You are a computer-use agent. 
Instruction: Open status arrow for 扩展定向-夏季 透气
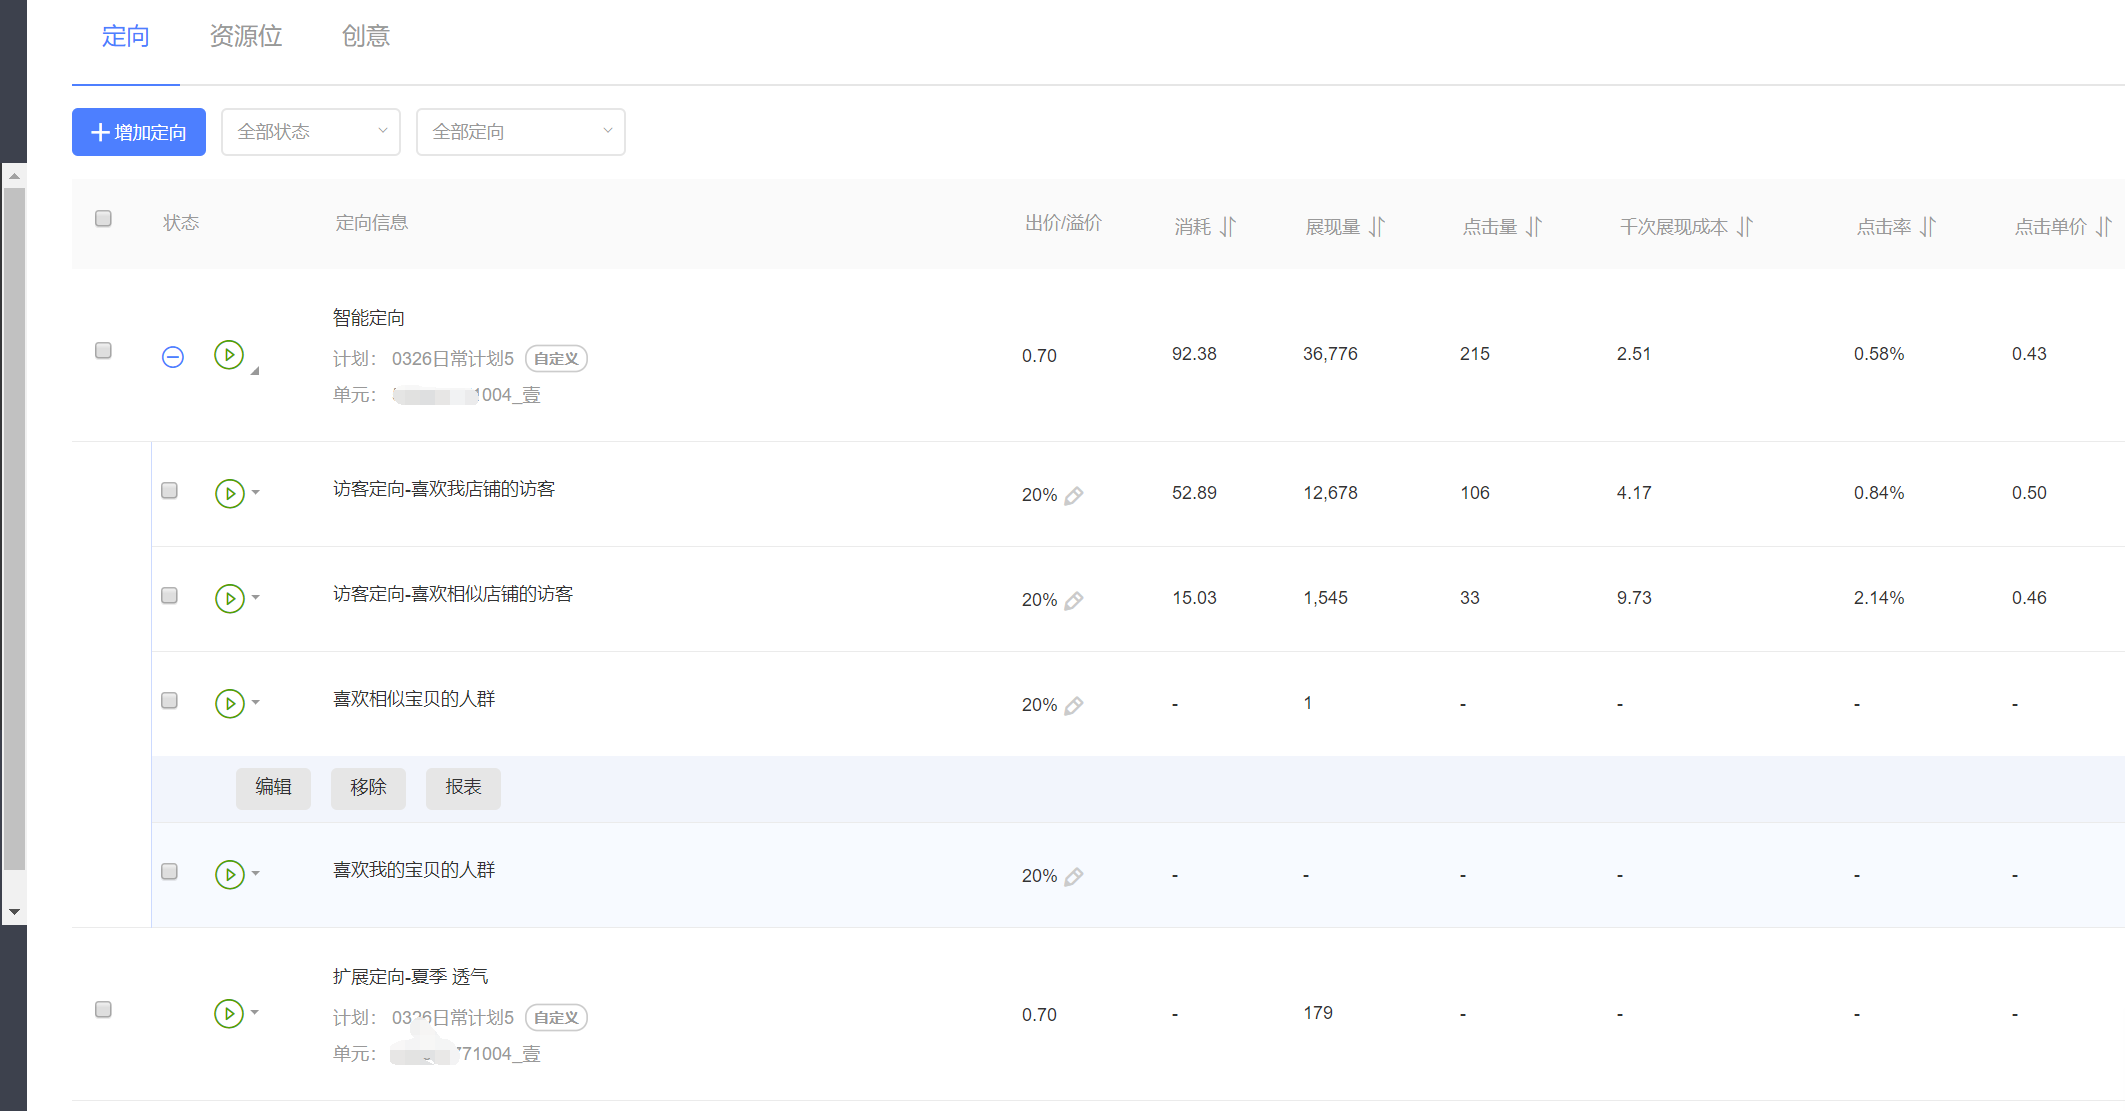pos(255,1012)
